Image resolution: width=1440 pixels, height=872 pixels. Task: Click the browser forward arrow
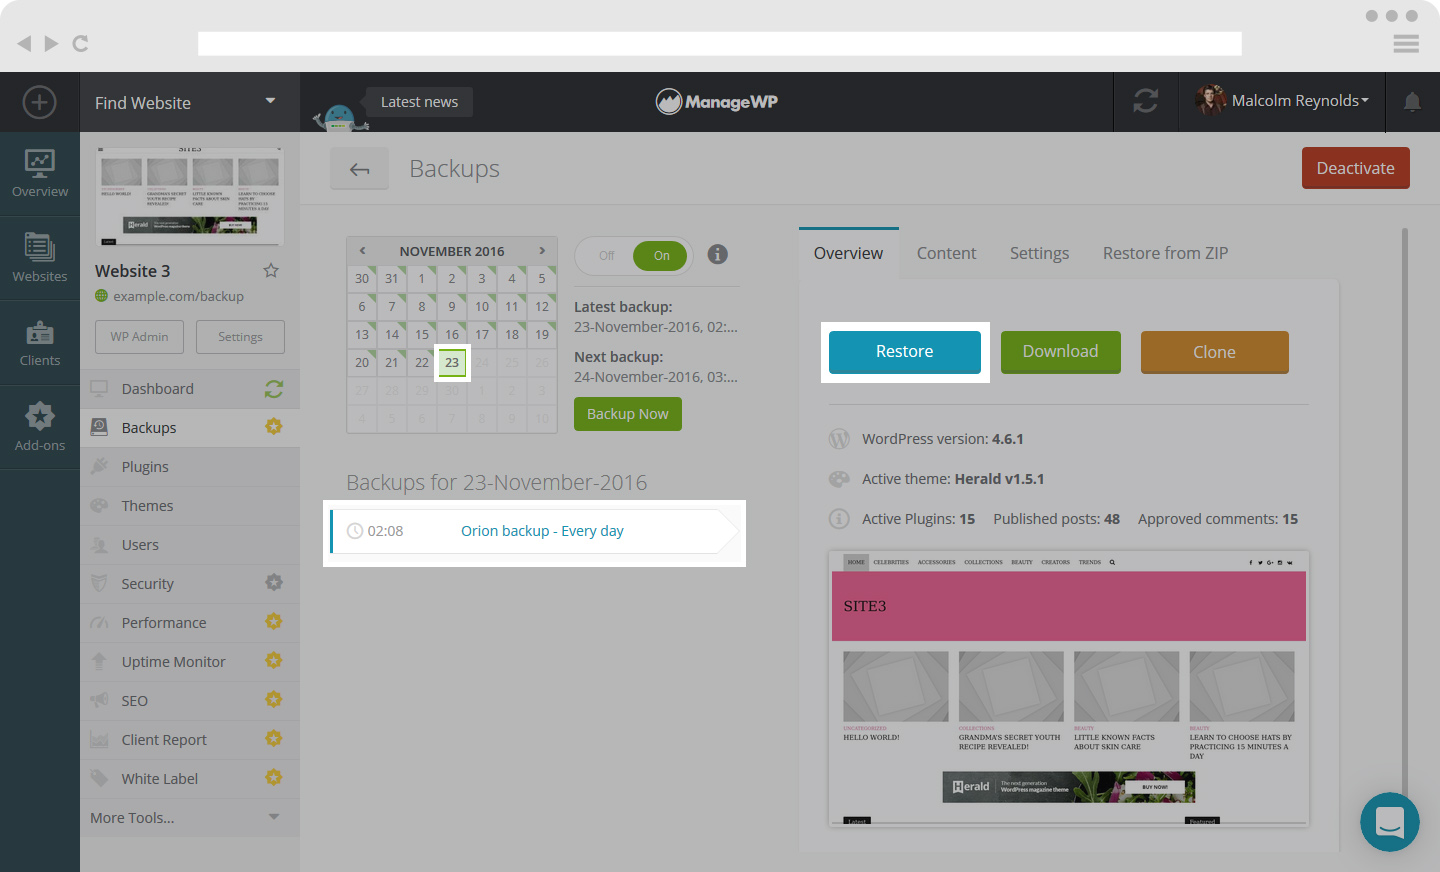pos(52,43)
